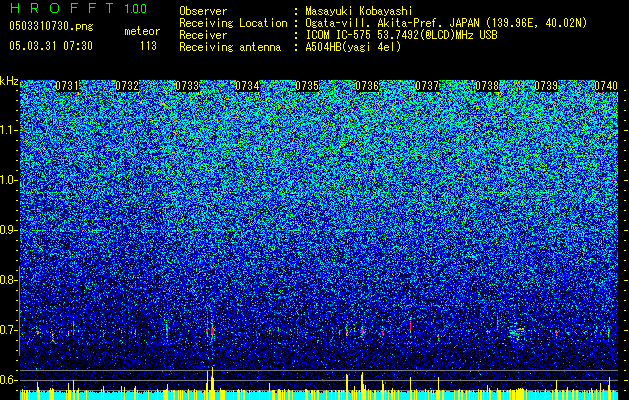
Task: Click the 0736 time marker
Action: tap(367, 86)
